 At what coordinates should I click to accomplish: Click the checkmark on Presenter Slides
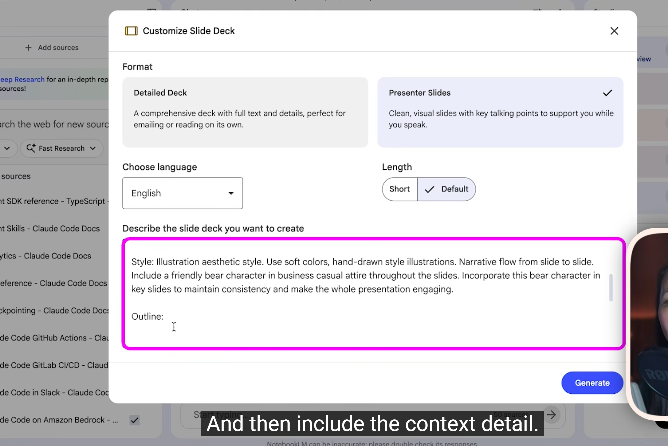pyautogui.click(x=608, y=93)
